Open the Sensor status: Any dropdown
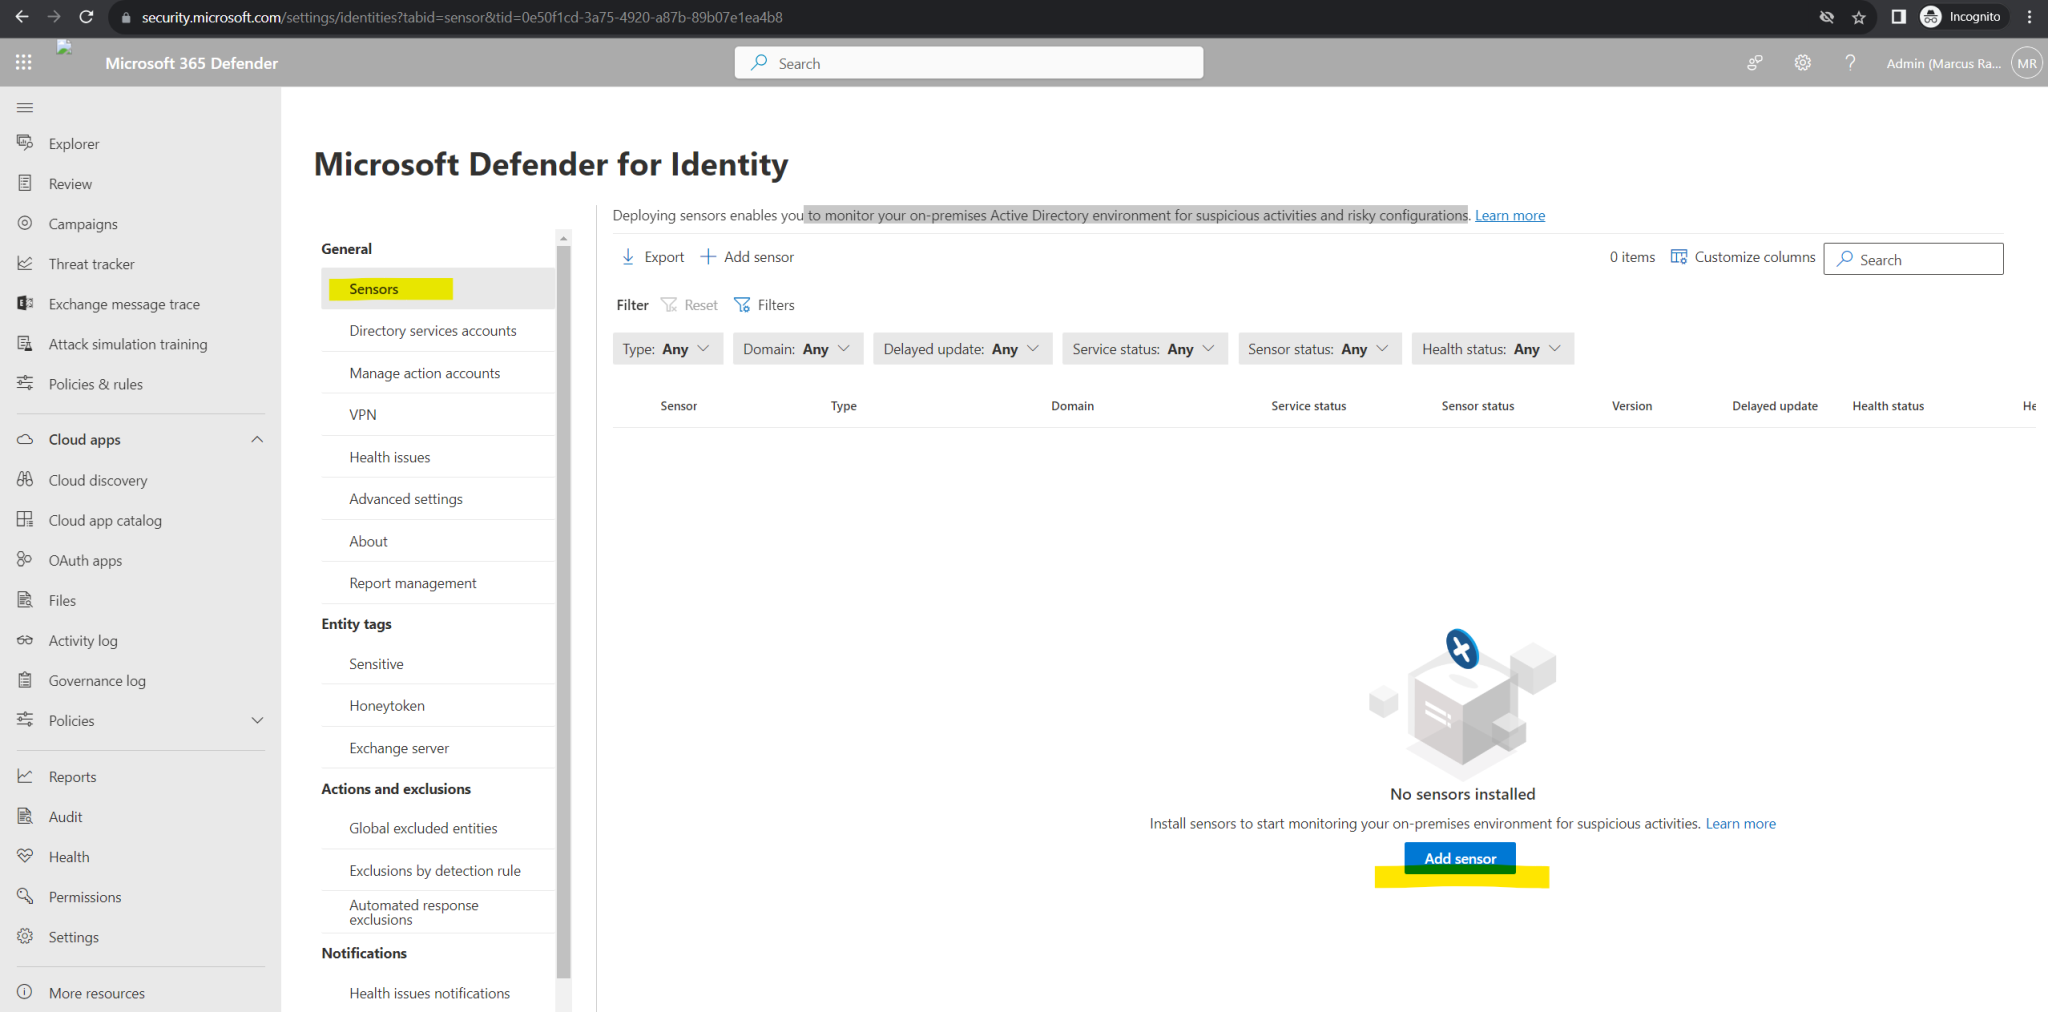2048x1012 pixels. pos(1319,349)
